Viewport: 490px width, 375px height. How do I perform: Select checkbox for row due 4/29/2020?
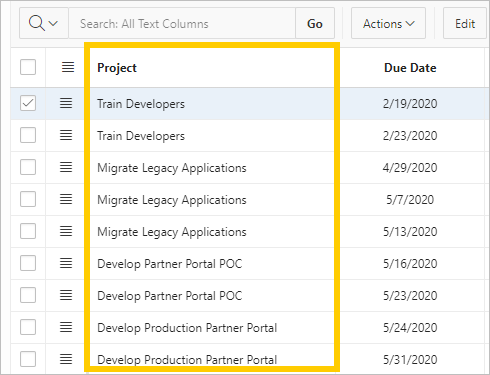pyautogui.click(x=28, y=167)
